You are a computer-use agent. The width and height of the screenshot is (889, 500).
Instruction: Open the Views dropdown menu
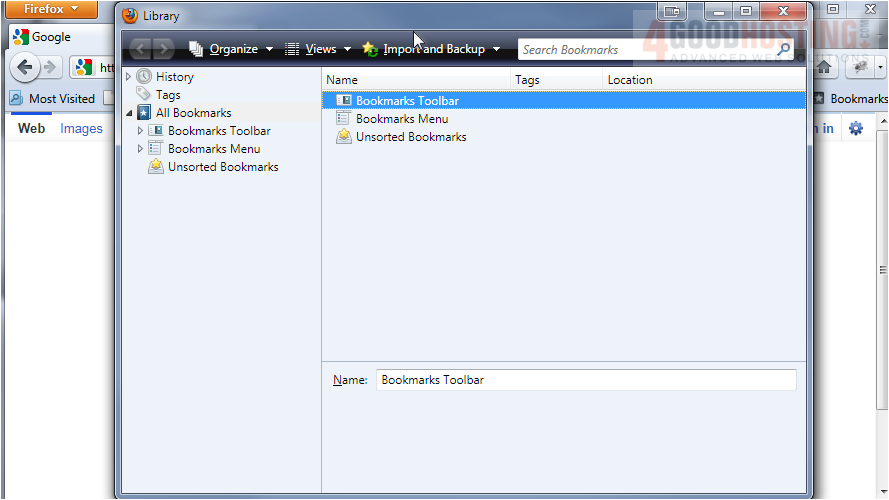319,49
